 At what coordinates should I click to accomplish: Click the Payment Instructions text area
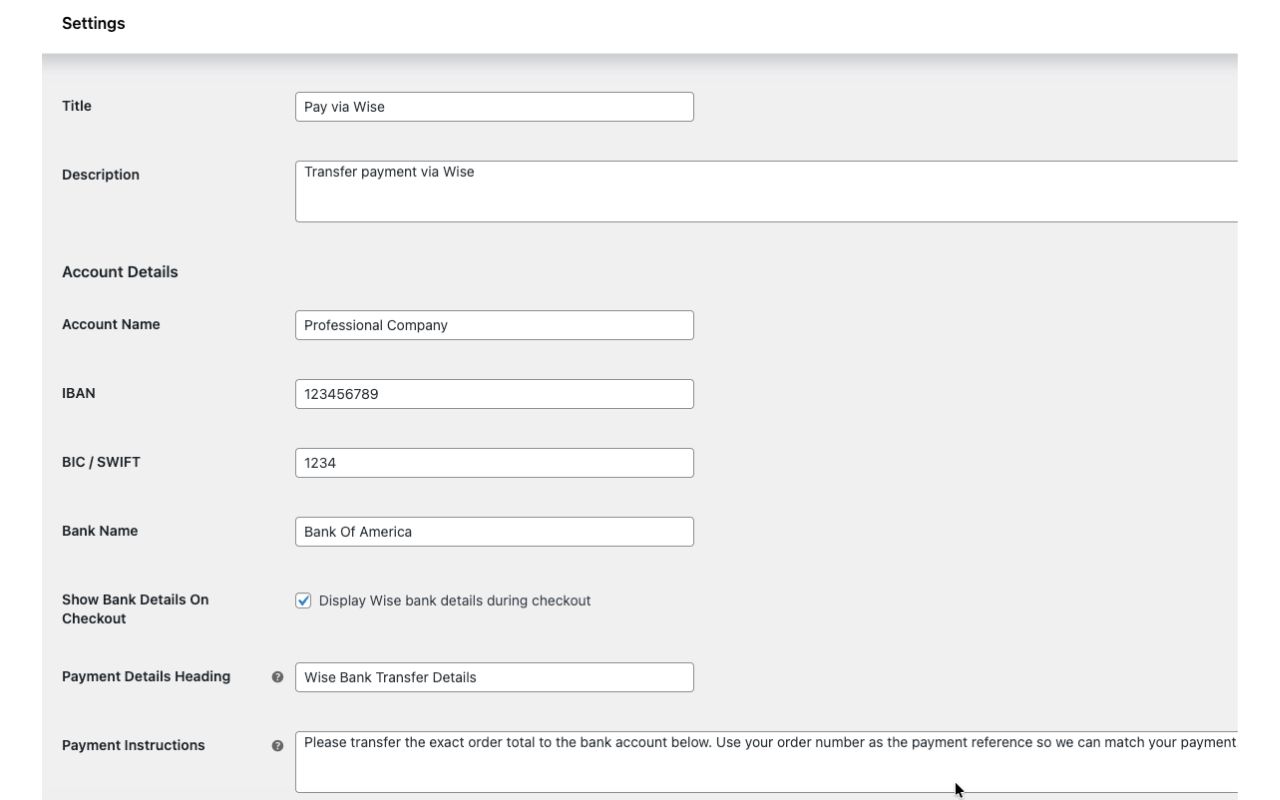click(766, 762)
